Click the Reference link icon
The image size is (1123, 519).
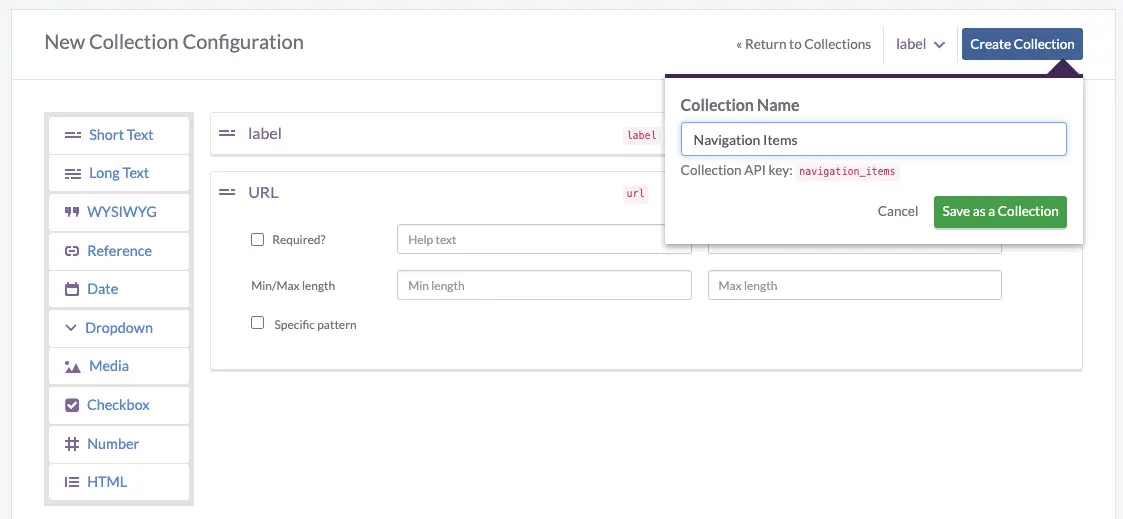72,251
